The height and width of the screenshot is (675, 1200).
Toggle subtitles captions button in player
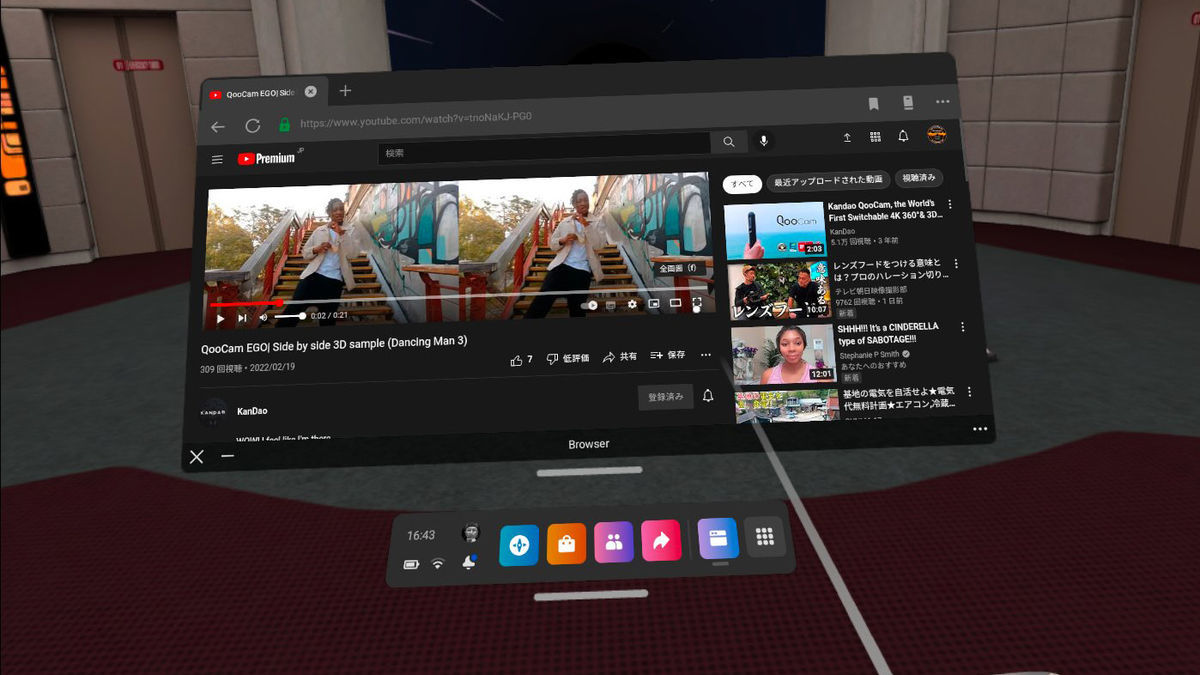[611, 305]
